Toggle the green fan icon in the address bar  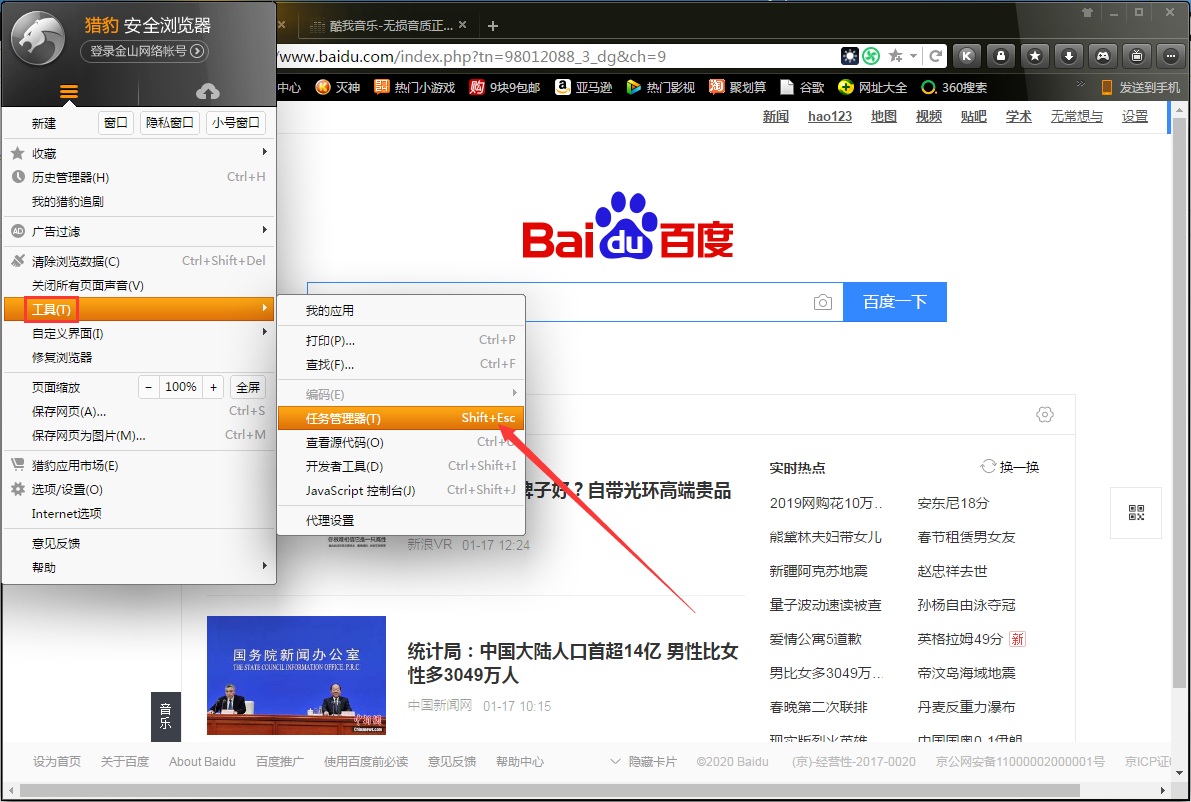tap(870, 56)
